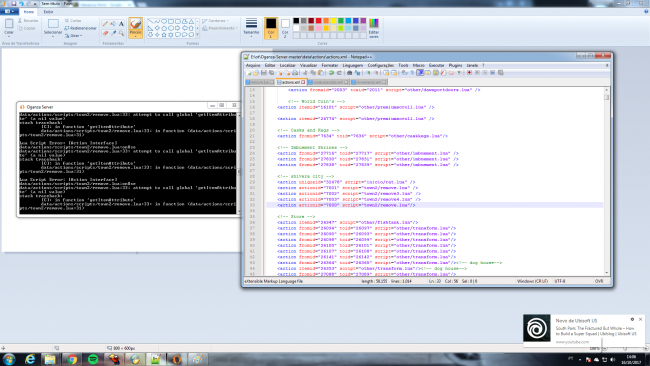The height and width of the screenshot is (366, 650).
Task: Open the www.youtube.com notification link
Action: 572,342
